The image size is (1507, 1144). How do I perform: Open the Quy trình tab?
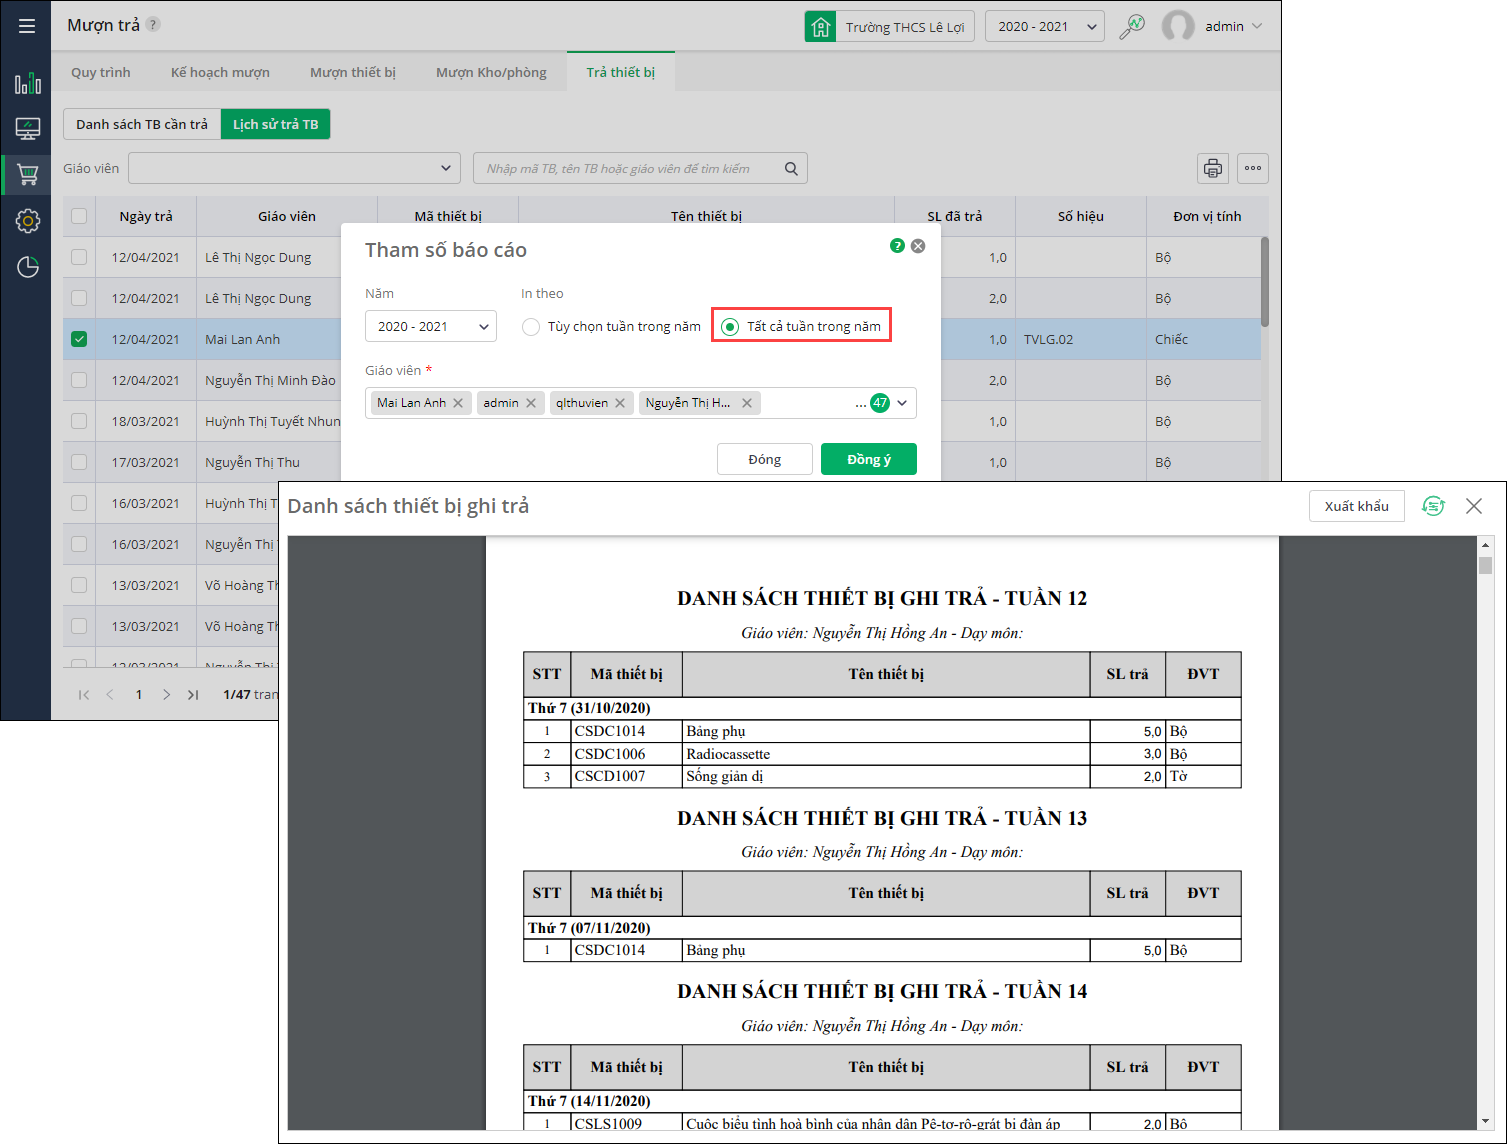coord(101,72)
